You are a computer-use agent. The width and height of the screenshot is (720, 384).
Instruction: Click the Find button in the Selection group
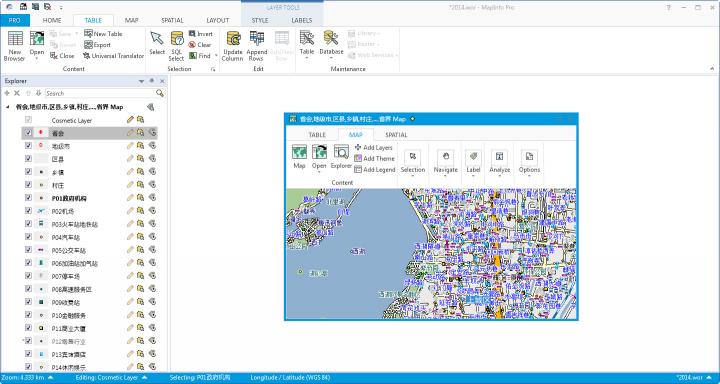(200, 56)
